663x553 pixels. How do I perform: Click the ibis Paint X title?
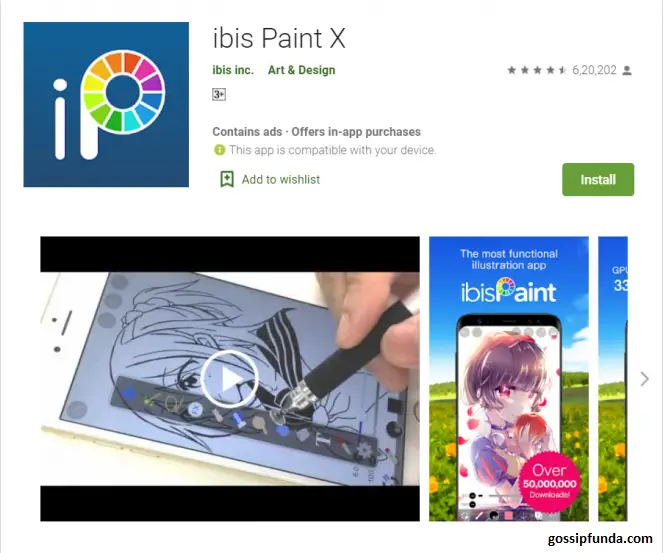279,38
